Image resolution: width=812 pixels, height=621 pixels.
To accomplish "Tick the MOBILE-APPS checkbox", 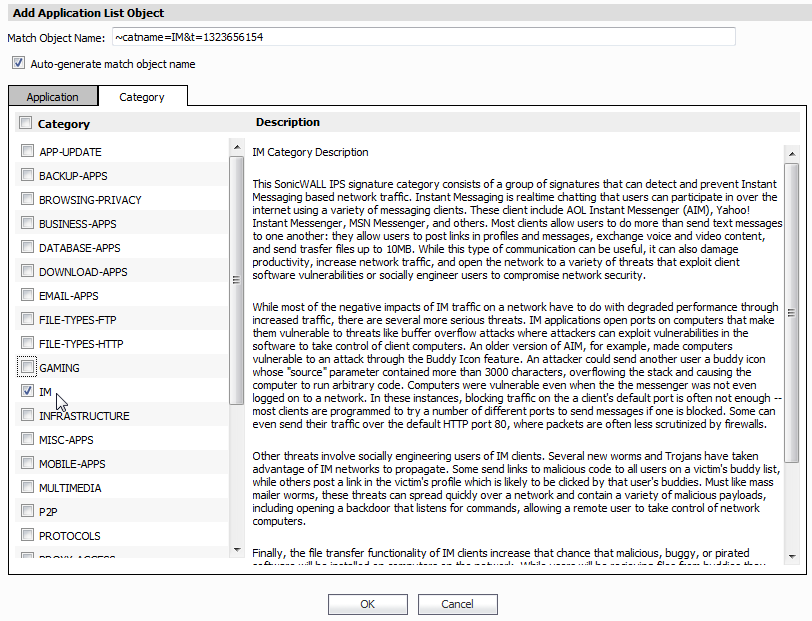I will [27, 463].
